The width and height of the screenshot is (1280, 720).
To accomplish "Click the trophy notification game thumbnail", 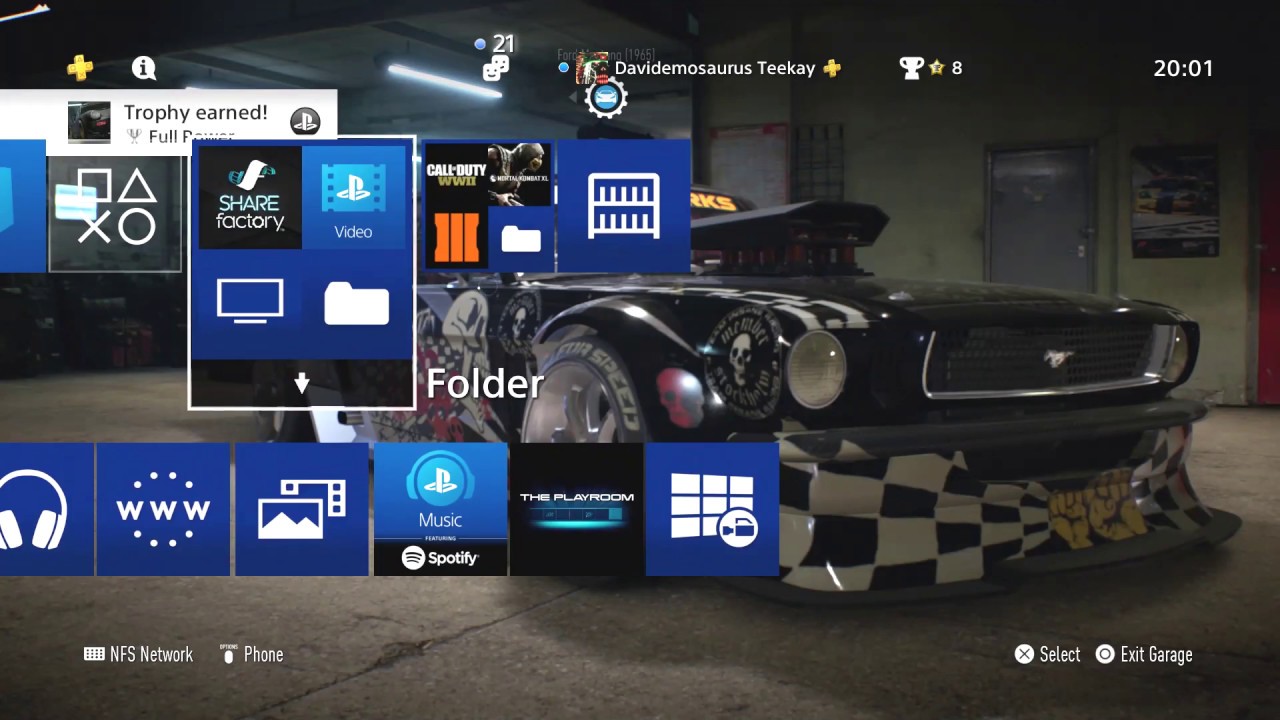I will point(89,122).
